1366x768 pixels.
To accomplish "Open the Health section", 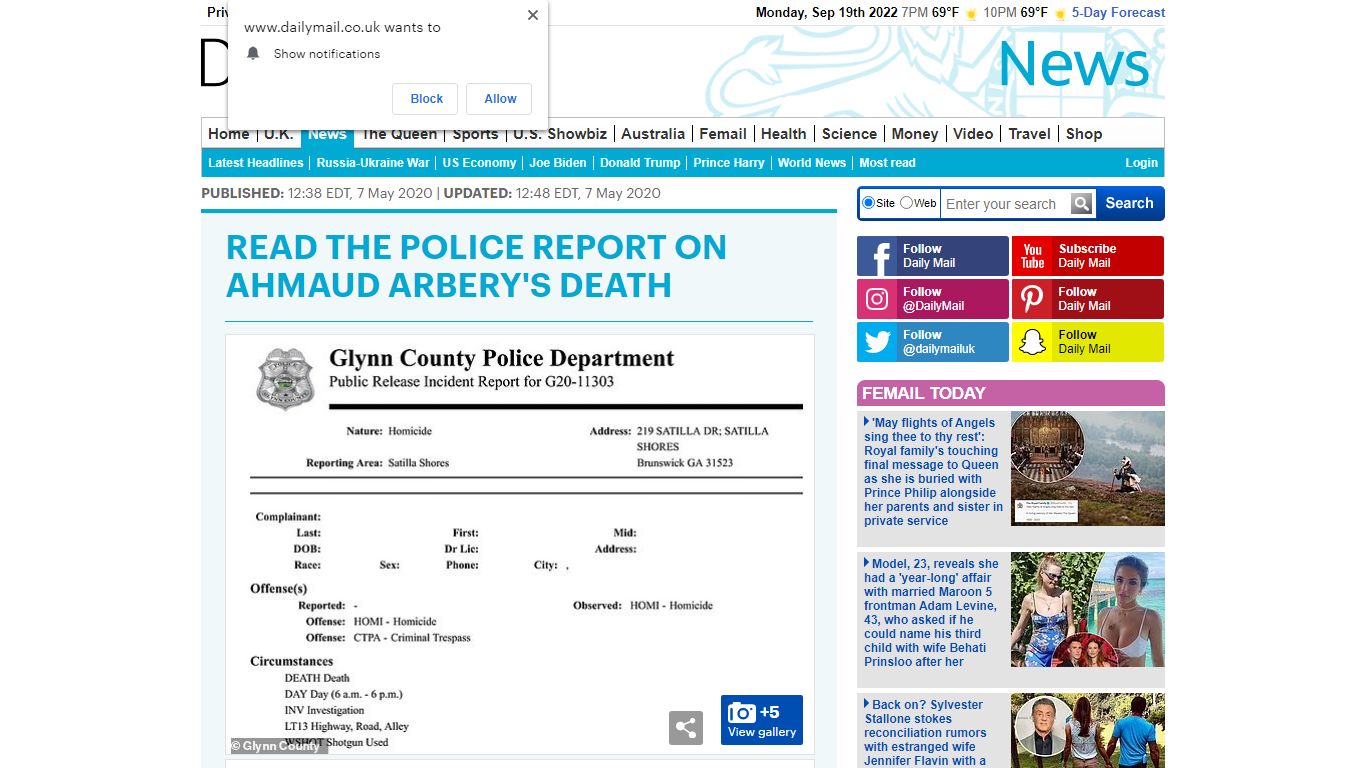I will [x=783, y=134].
